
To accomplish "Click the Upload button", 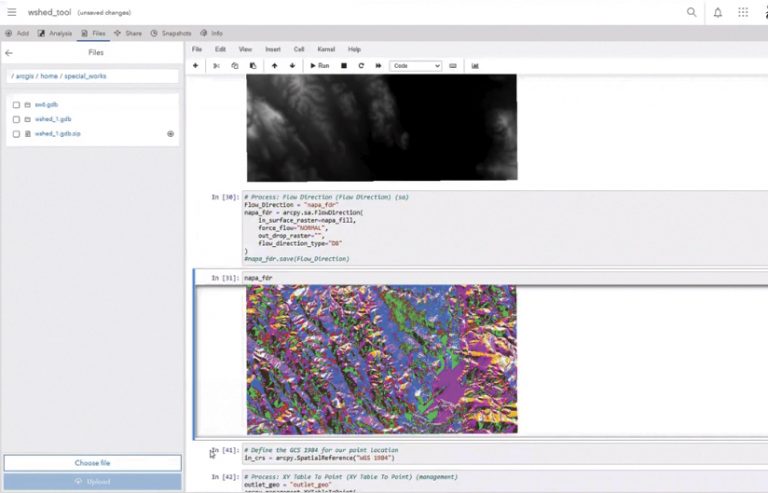I will [x=93, y=482].
